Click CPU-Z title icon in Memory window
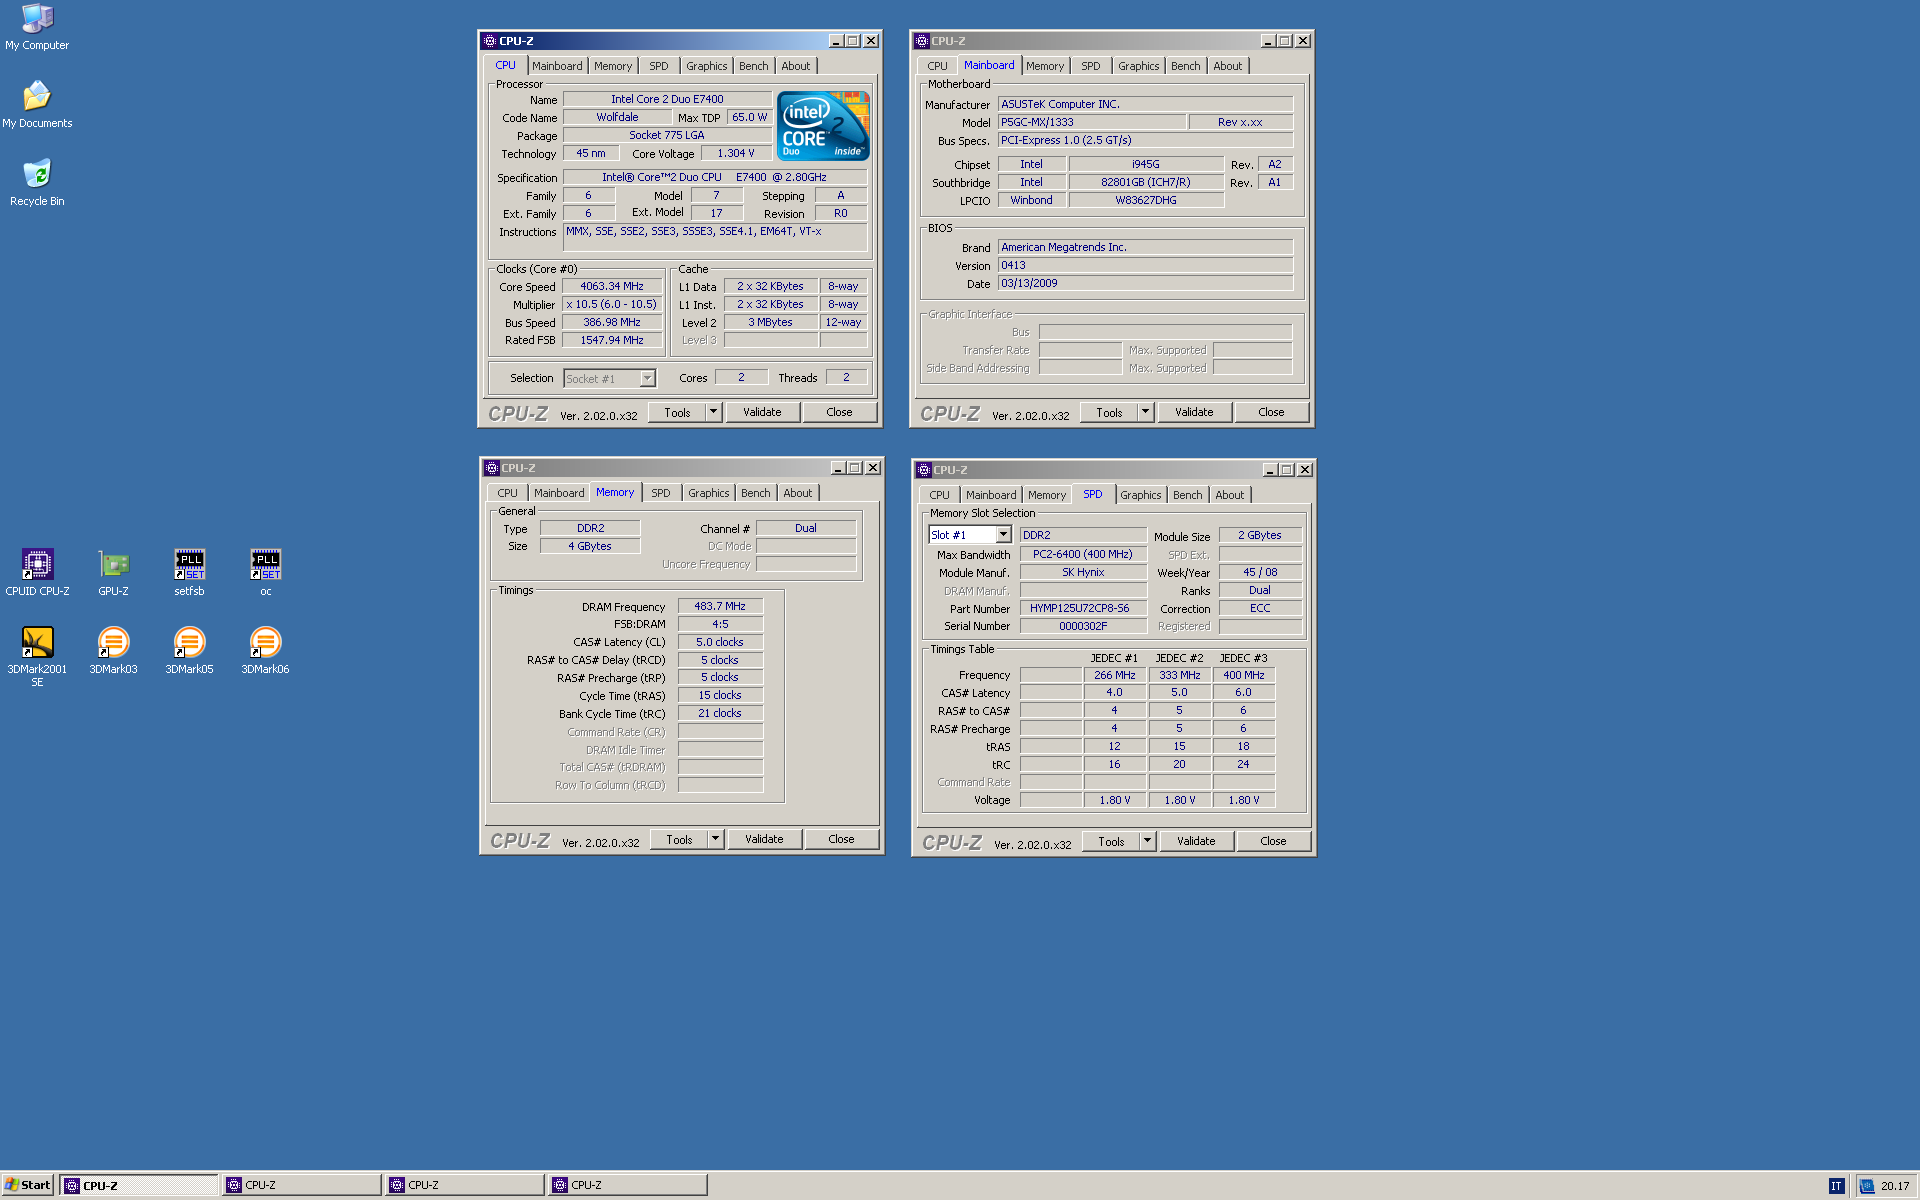 pyautogui.click(x=491, y=468)
